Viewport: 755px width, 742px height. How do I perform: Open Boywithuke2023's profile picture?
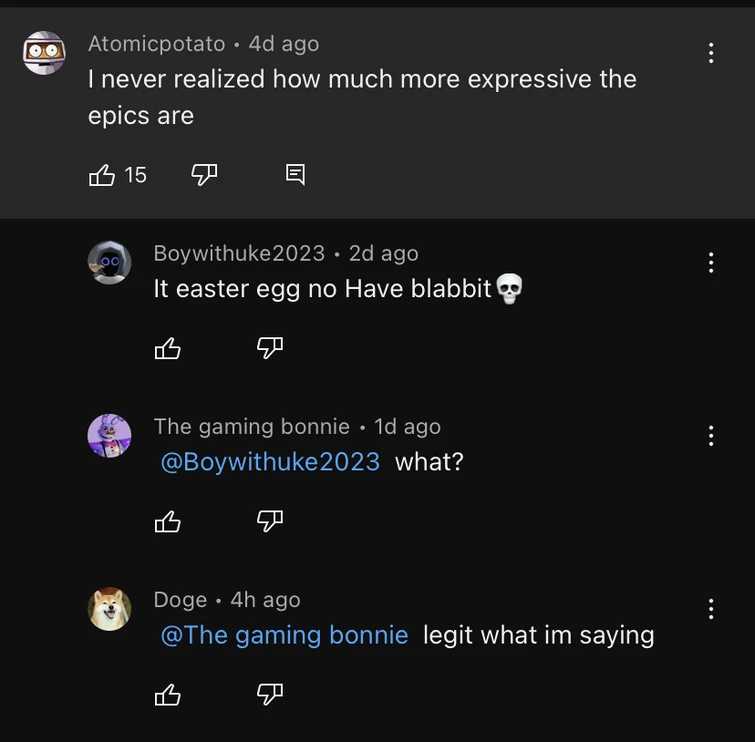(109, 263)
